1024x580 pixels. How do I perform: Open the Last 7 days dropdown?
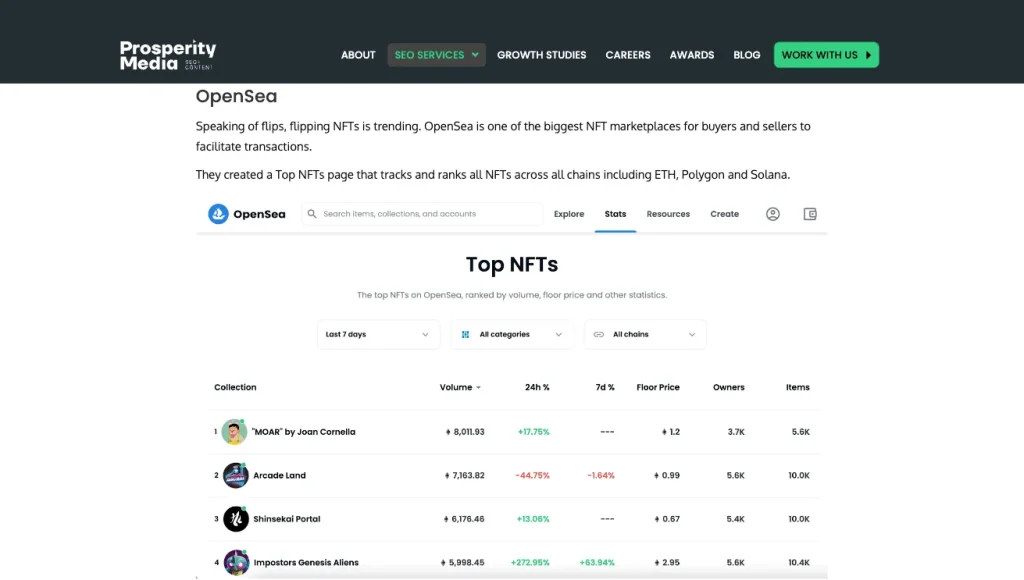coord(378,334)
